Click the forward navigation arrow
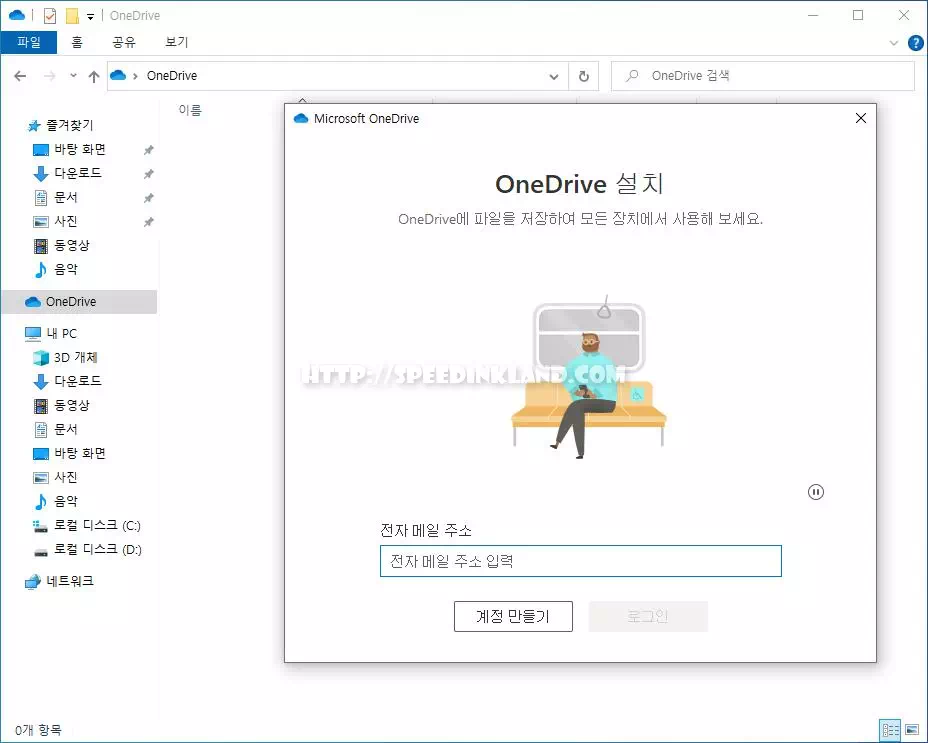928x743 pixels. click(50, 76)
